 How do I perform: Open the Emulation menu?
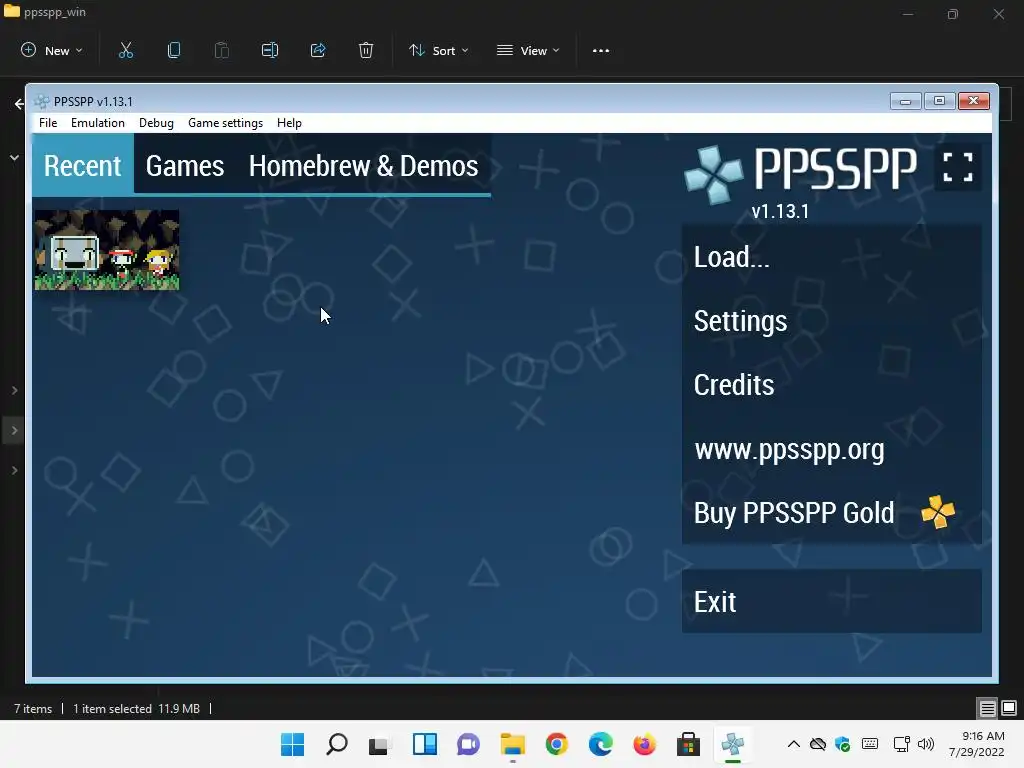tap(98, 123)
